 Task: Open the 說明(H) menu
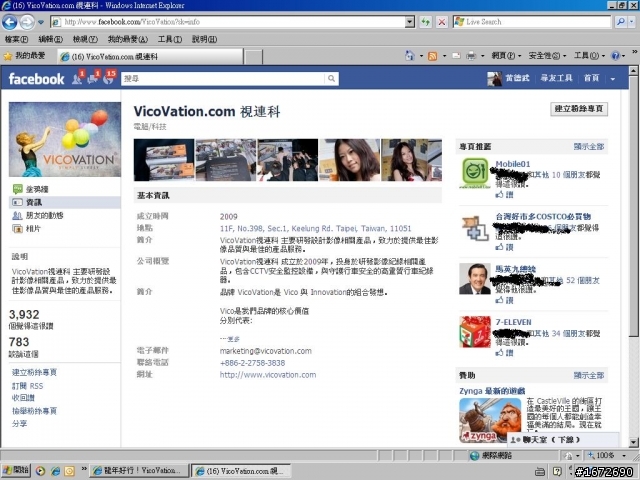(204, 39)
